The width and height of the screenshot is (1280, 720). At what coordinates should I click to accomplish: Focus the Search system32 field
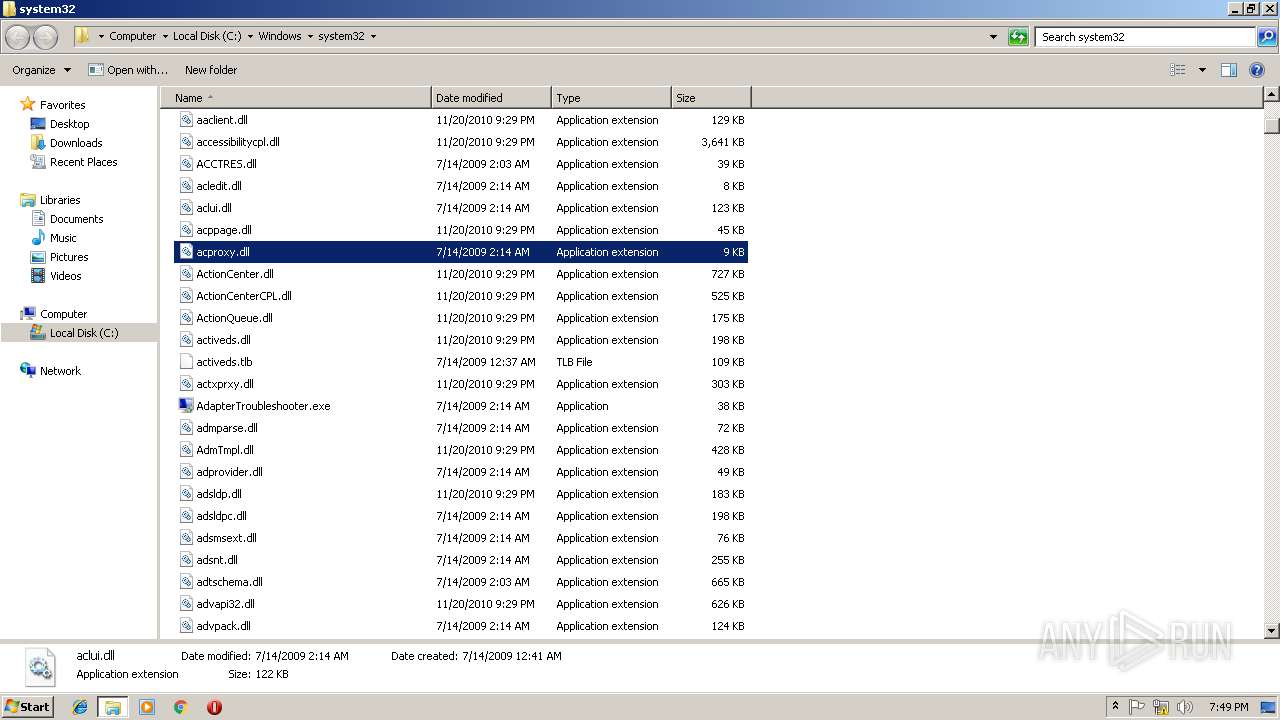click(1146, 37)
